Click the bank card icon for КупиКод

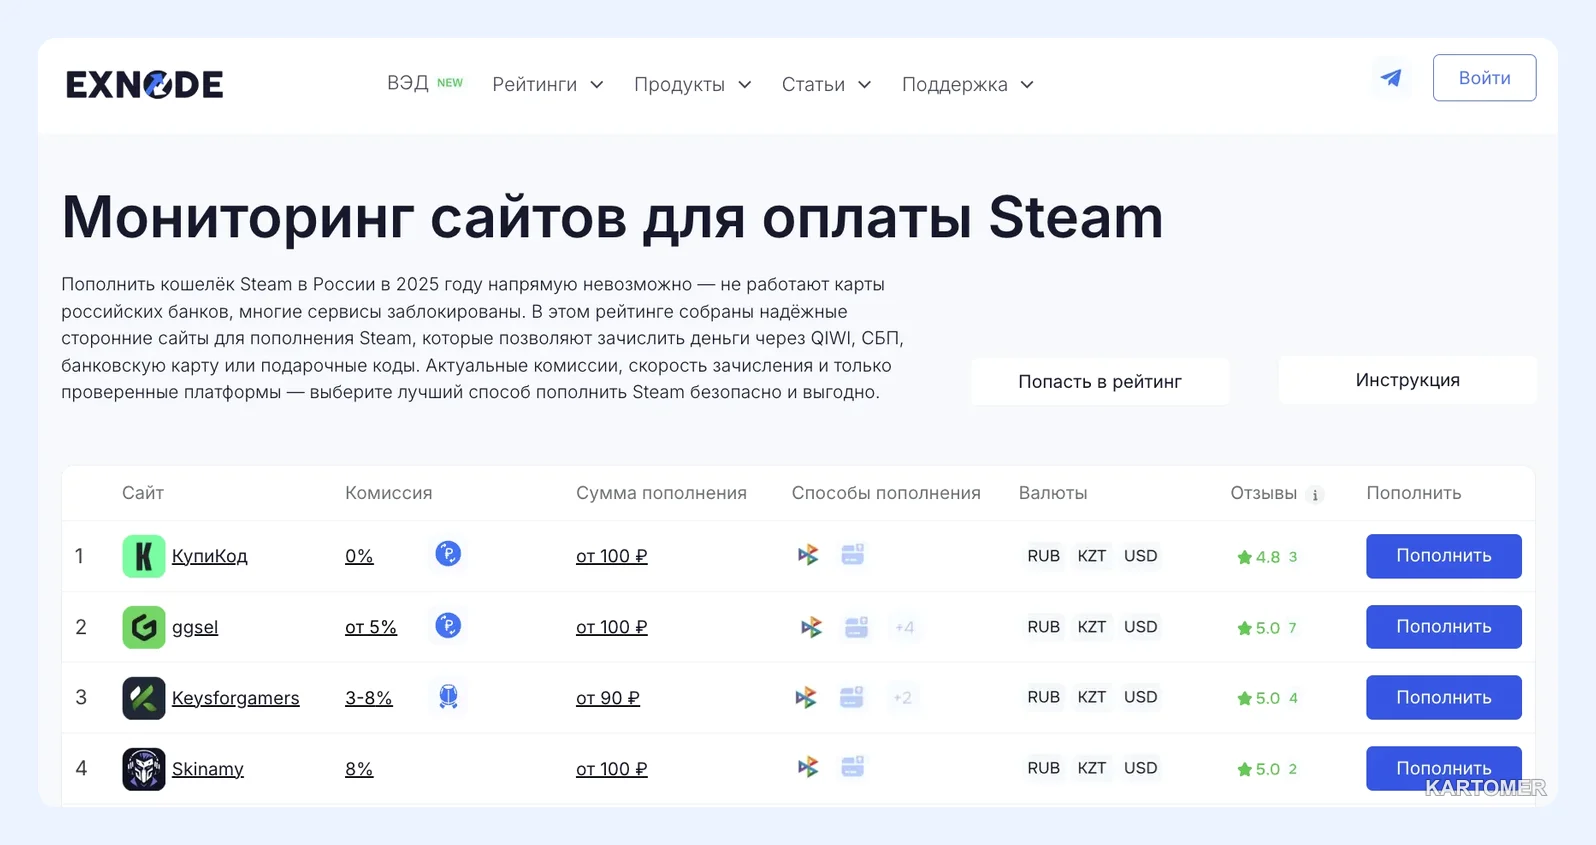[x=853, y=554]
